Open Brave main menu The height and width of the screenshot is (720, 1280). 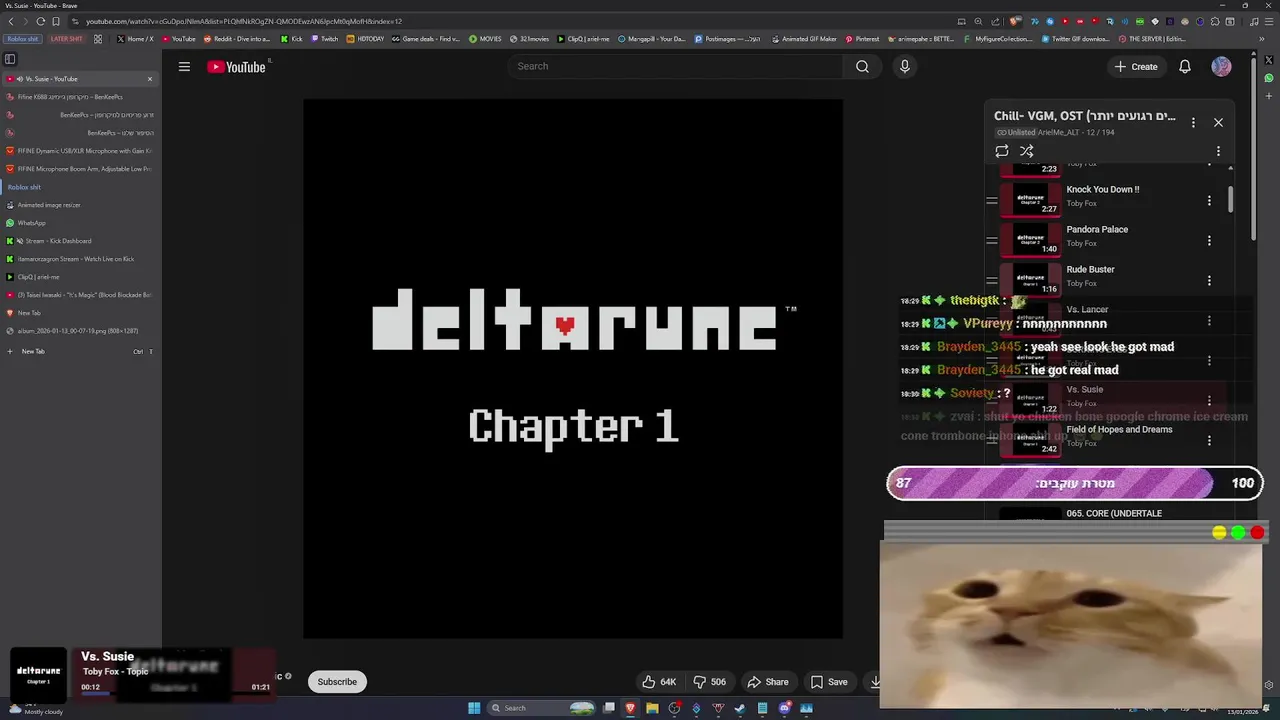tap(1270, 21)
